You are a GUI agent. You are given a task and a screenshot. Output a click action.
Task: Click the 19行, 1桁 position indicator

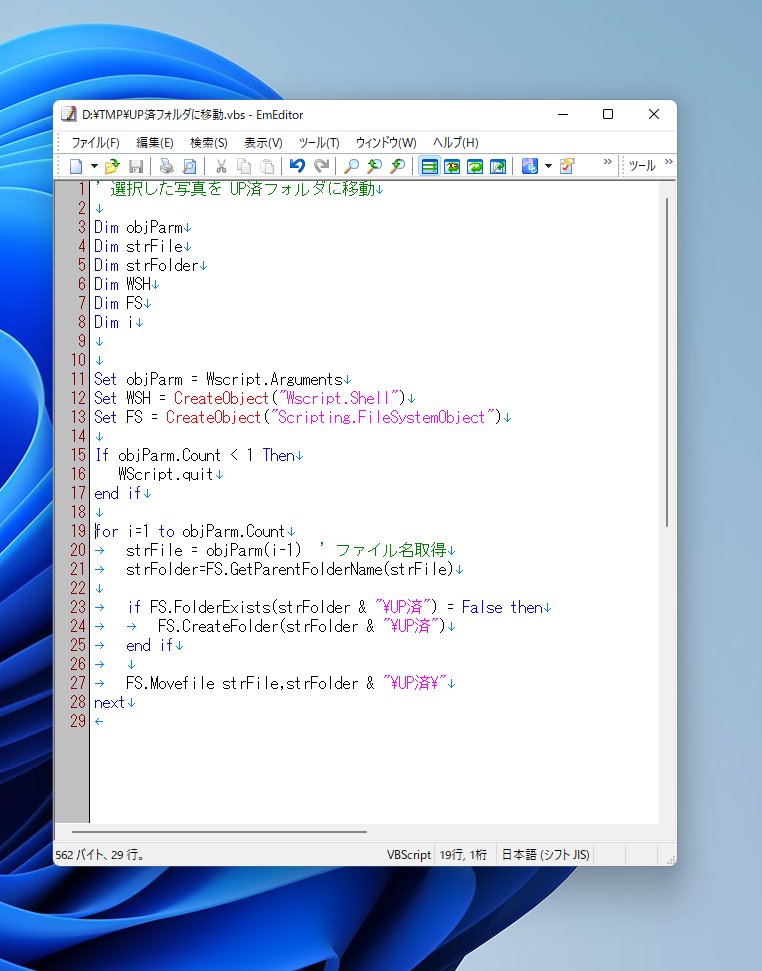coord(464,855)
